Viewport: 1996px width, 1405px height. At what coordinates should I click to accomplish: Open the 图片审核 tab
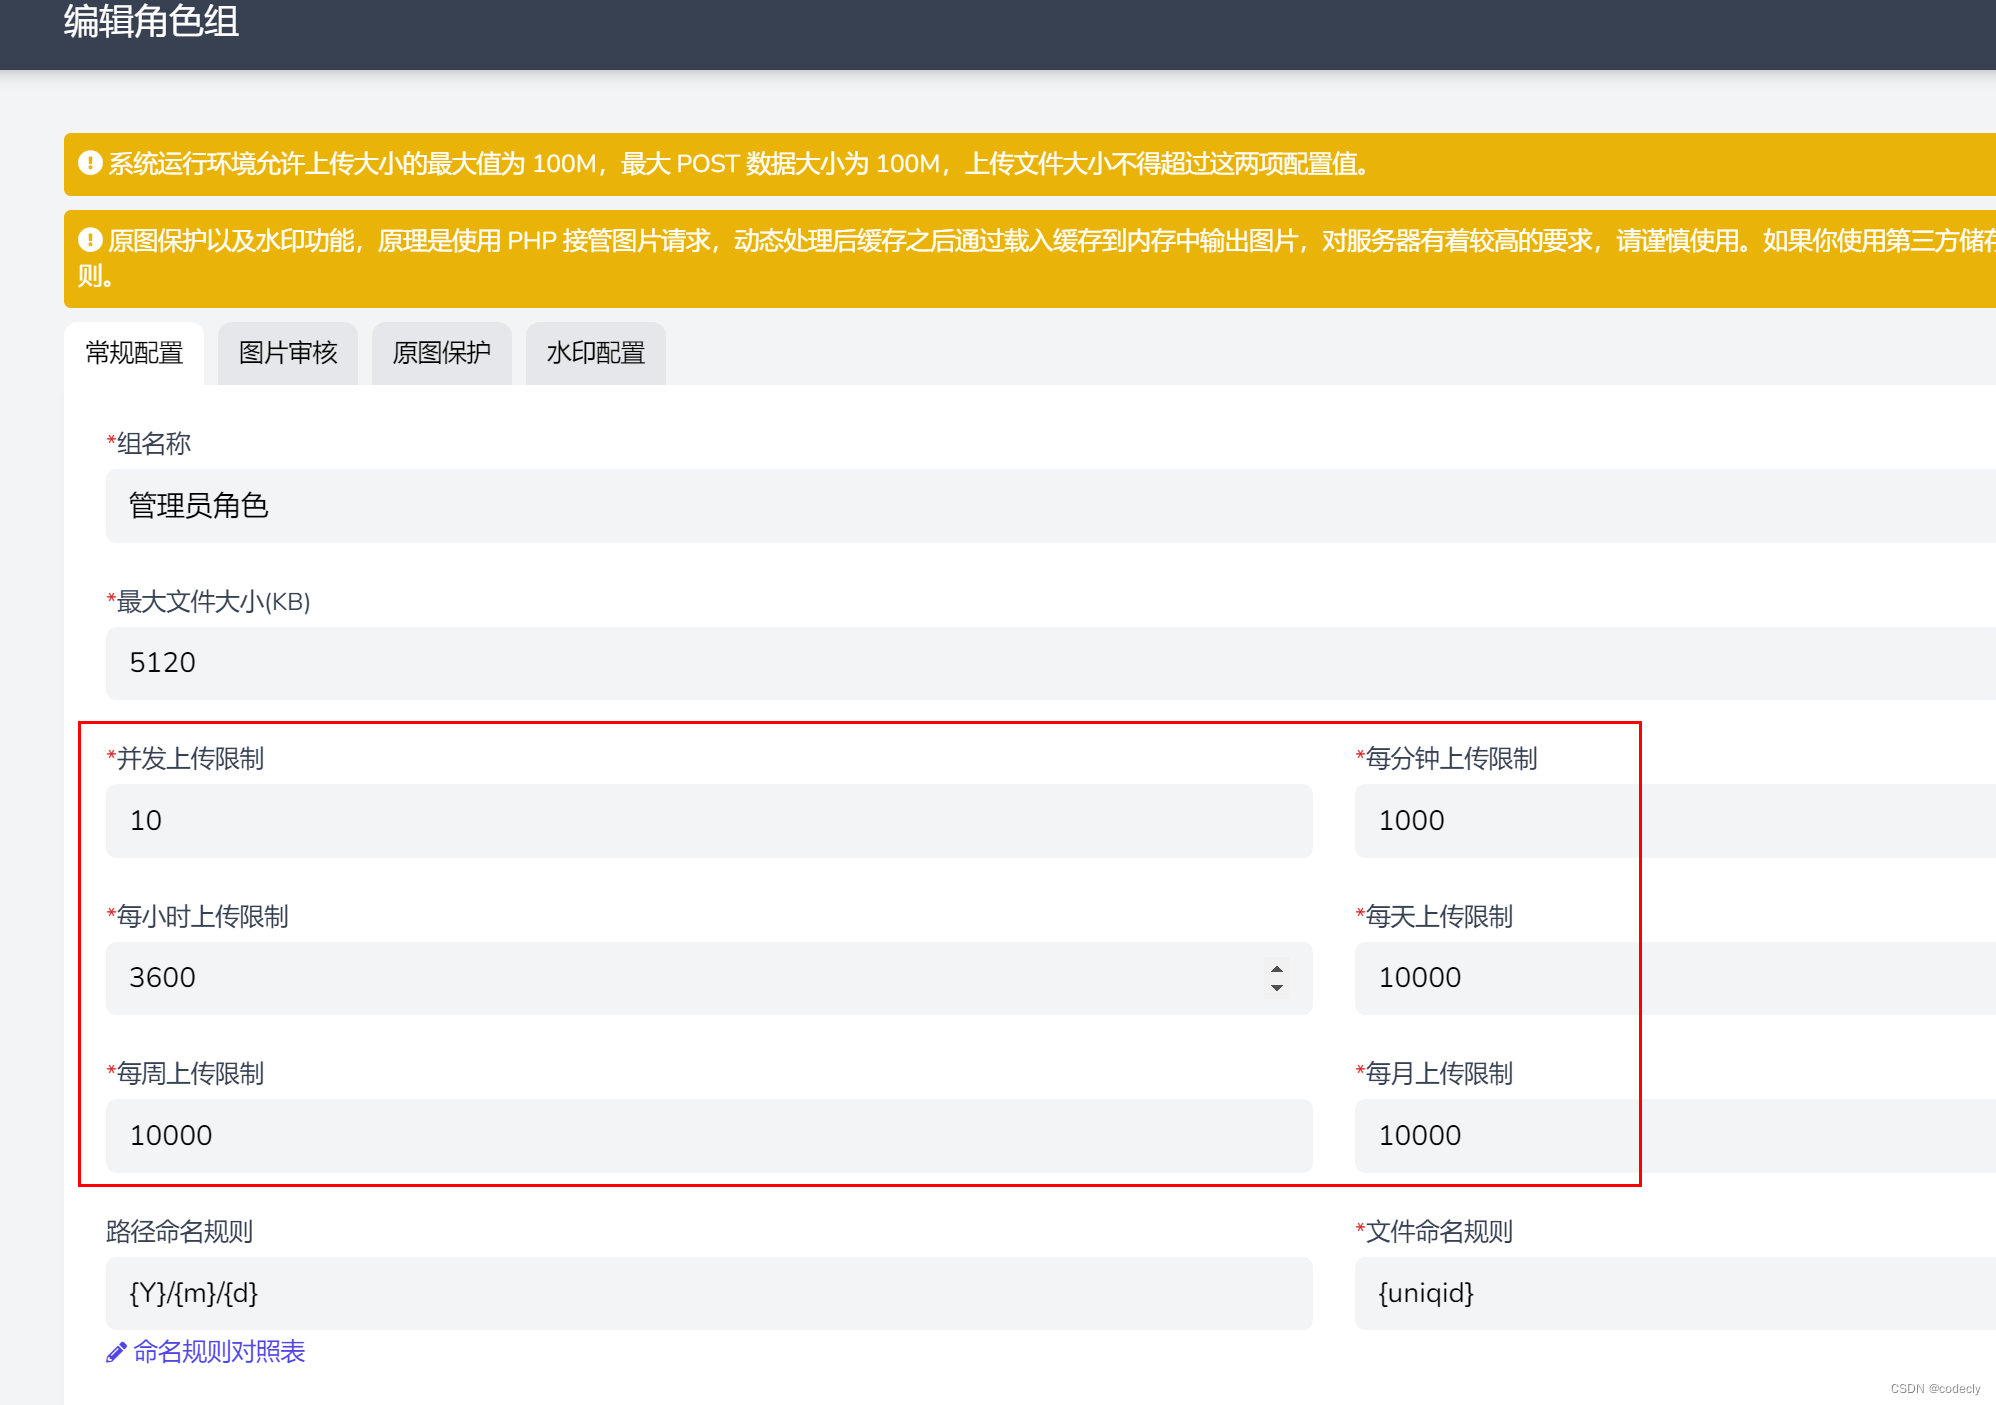[x=288, y=353]
